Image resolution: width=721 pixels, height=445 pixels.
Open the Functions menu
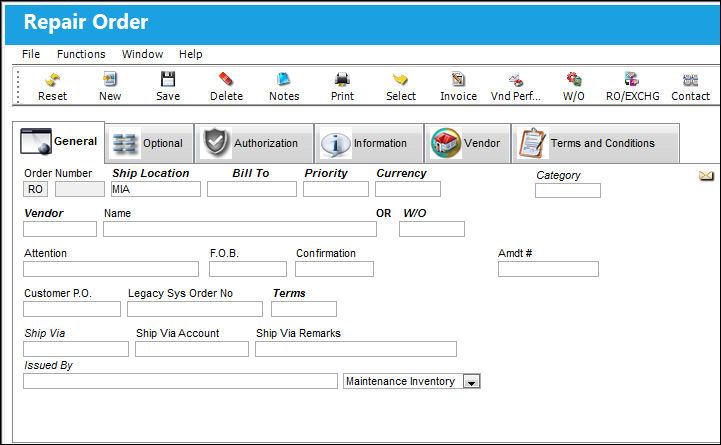pos(81,54)
